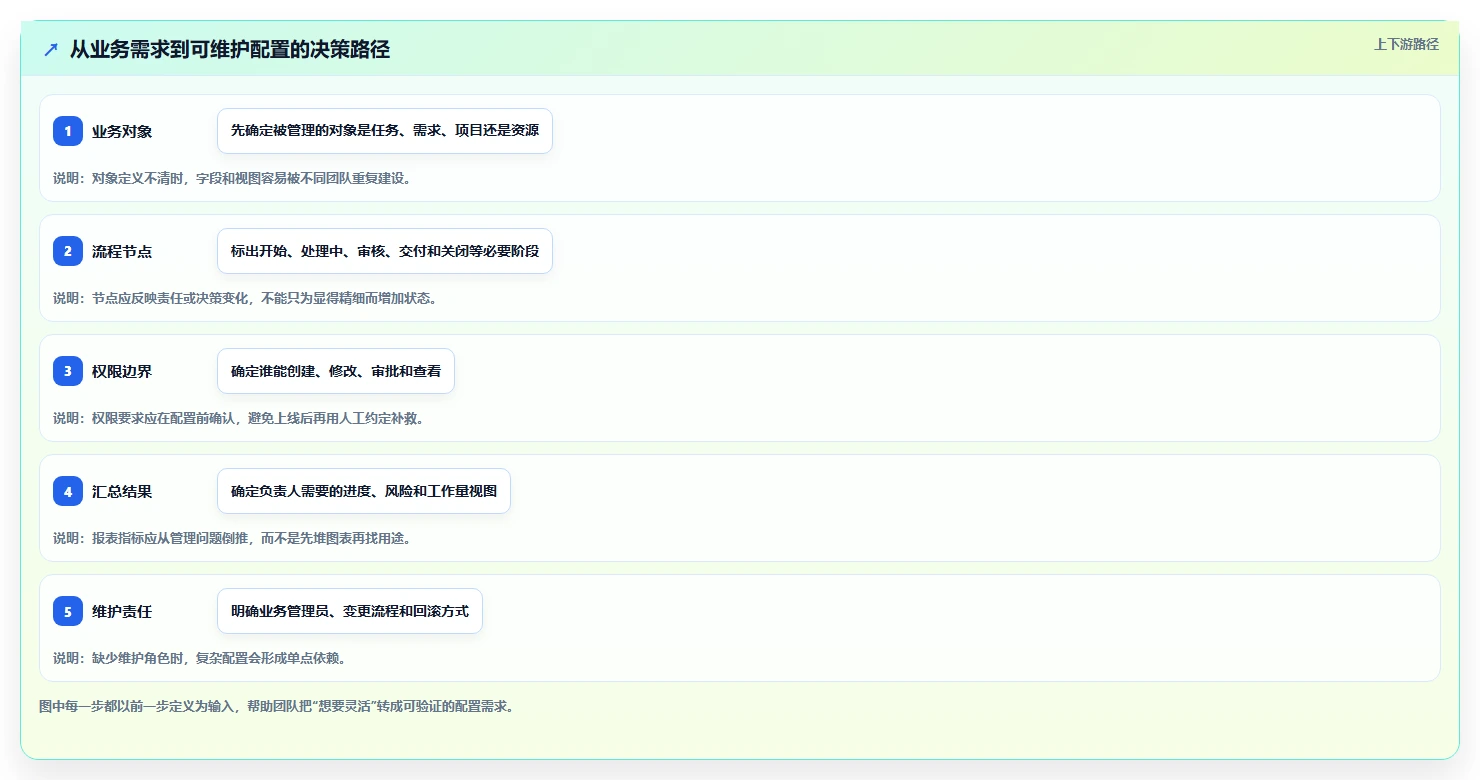Click the title 从业务需求到可维护配置的决策路径
Image resolution: width=1480 pixels, height=780 pixels.
(229, 50)
